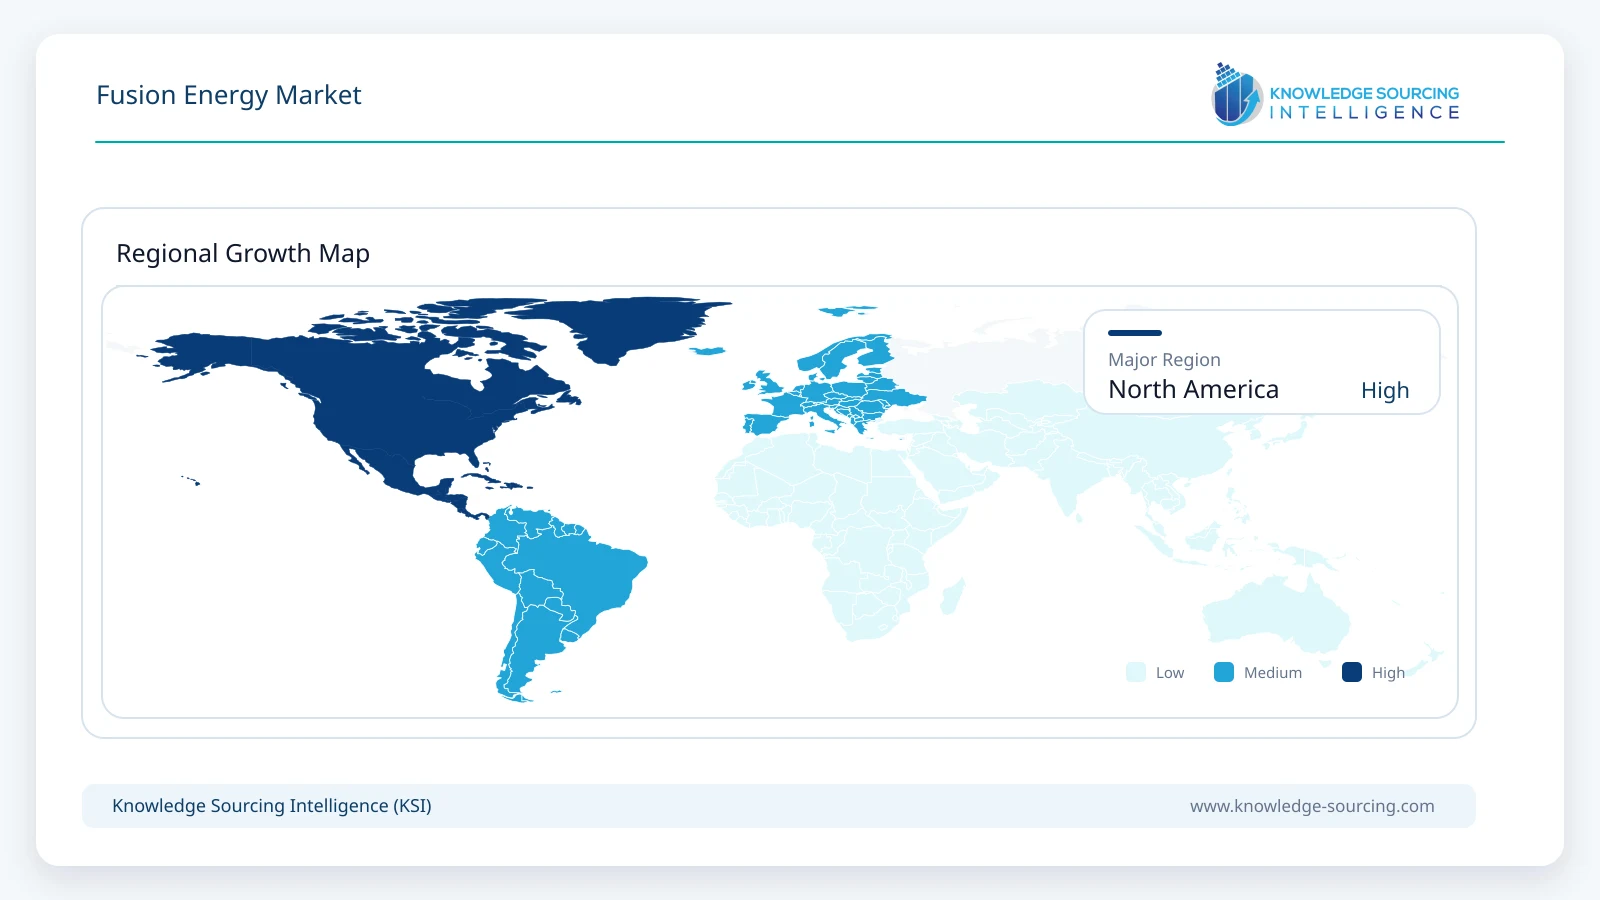This screenshot has width=1600, height=900.
Task: Click the 'High' legend label
Action: point(1388,673)
